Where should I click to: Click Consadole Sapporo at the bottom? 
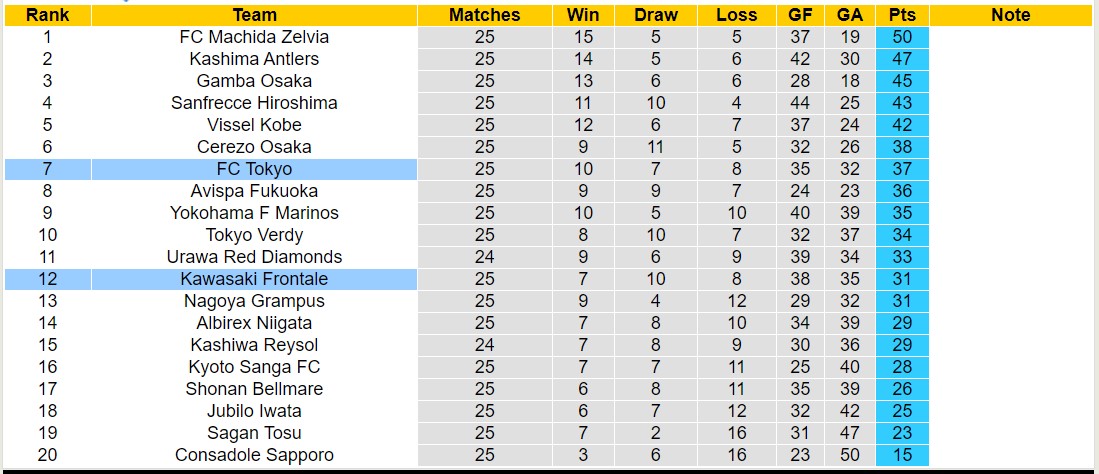coord(254,455)
